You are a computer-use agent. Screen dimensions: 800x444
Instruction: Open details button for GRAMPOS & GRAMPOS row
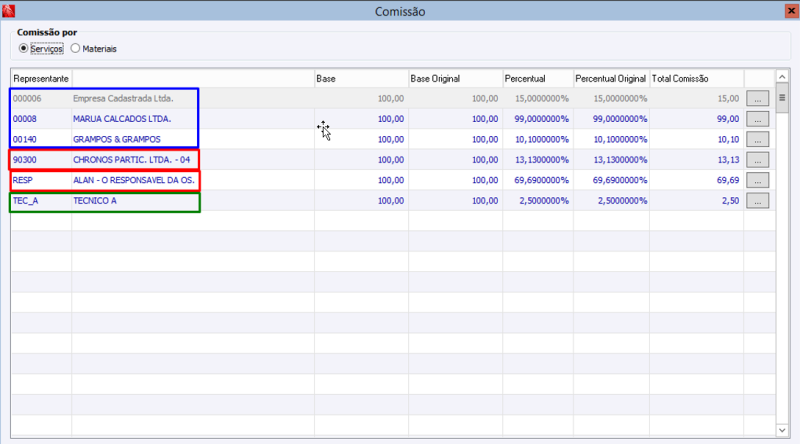point(758,139)
